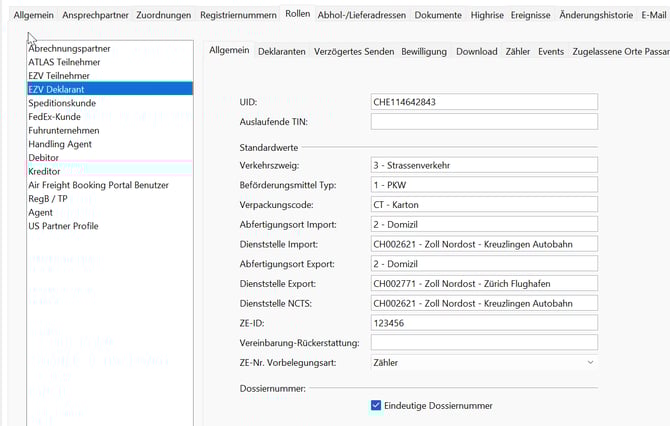Open the ZE-Nr. Vorbelegungsart dropdown
This screenshot has width=670, height=426.
click(x=484, y=362)
